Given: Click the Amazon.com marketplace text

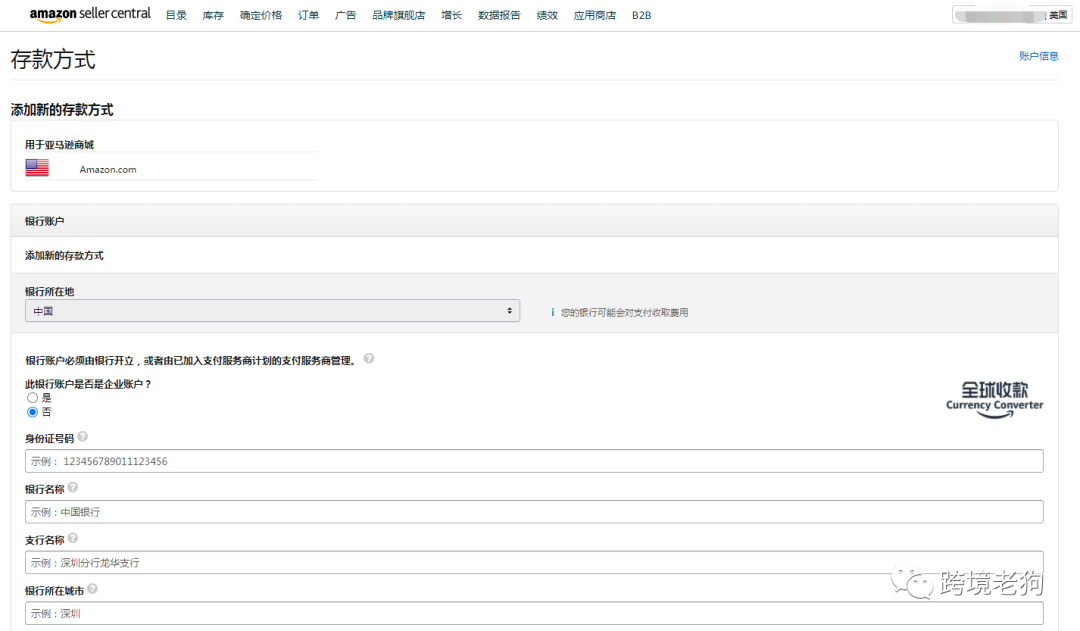Looking at the screenshot, I should coord(108,169).
